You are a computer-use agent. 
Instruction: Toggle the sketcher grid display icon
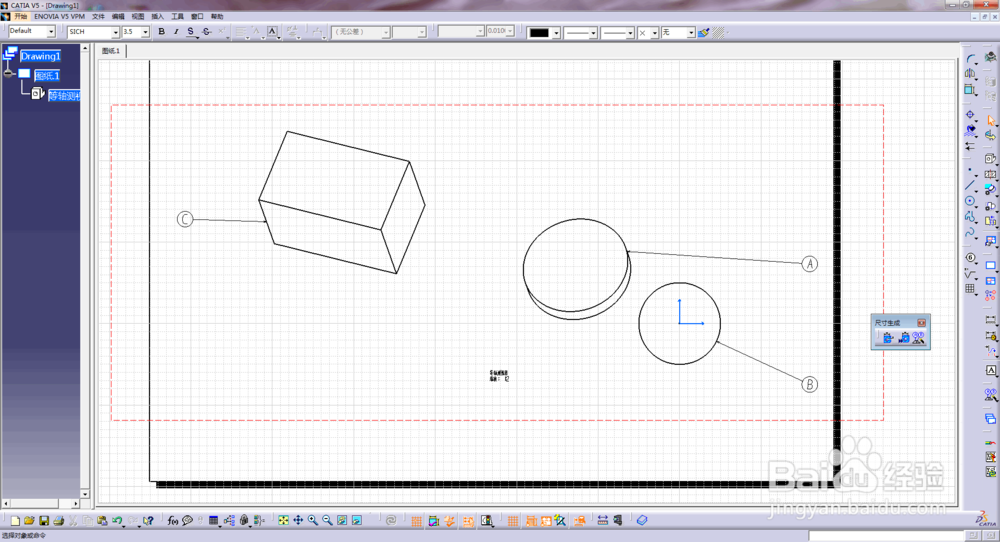click(416, 521)
